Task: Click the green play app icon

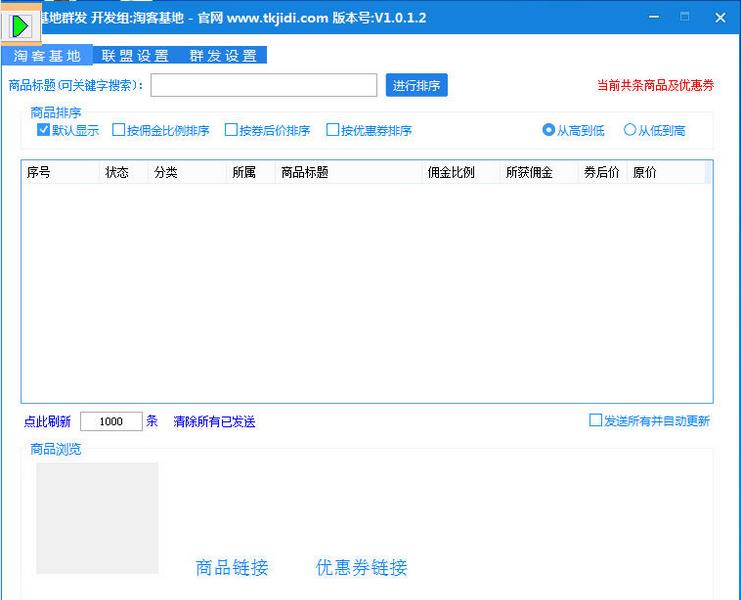Action: click(x=20, y=24)
